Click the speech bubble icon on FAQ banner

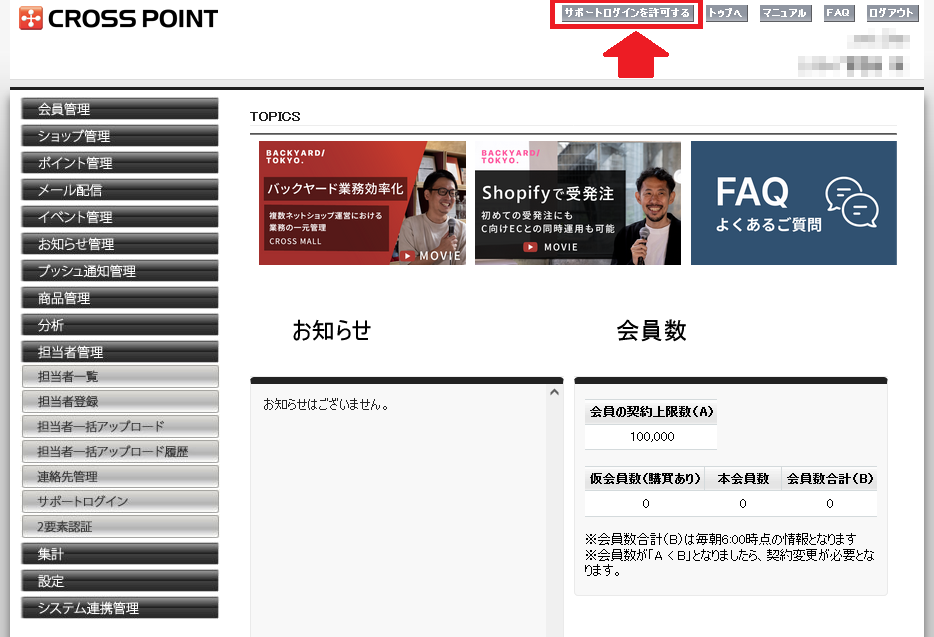(852, 202)
